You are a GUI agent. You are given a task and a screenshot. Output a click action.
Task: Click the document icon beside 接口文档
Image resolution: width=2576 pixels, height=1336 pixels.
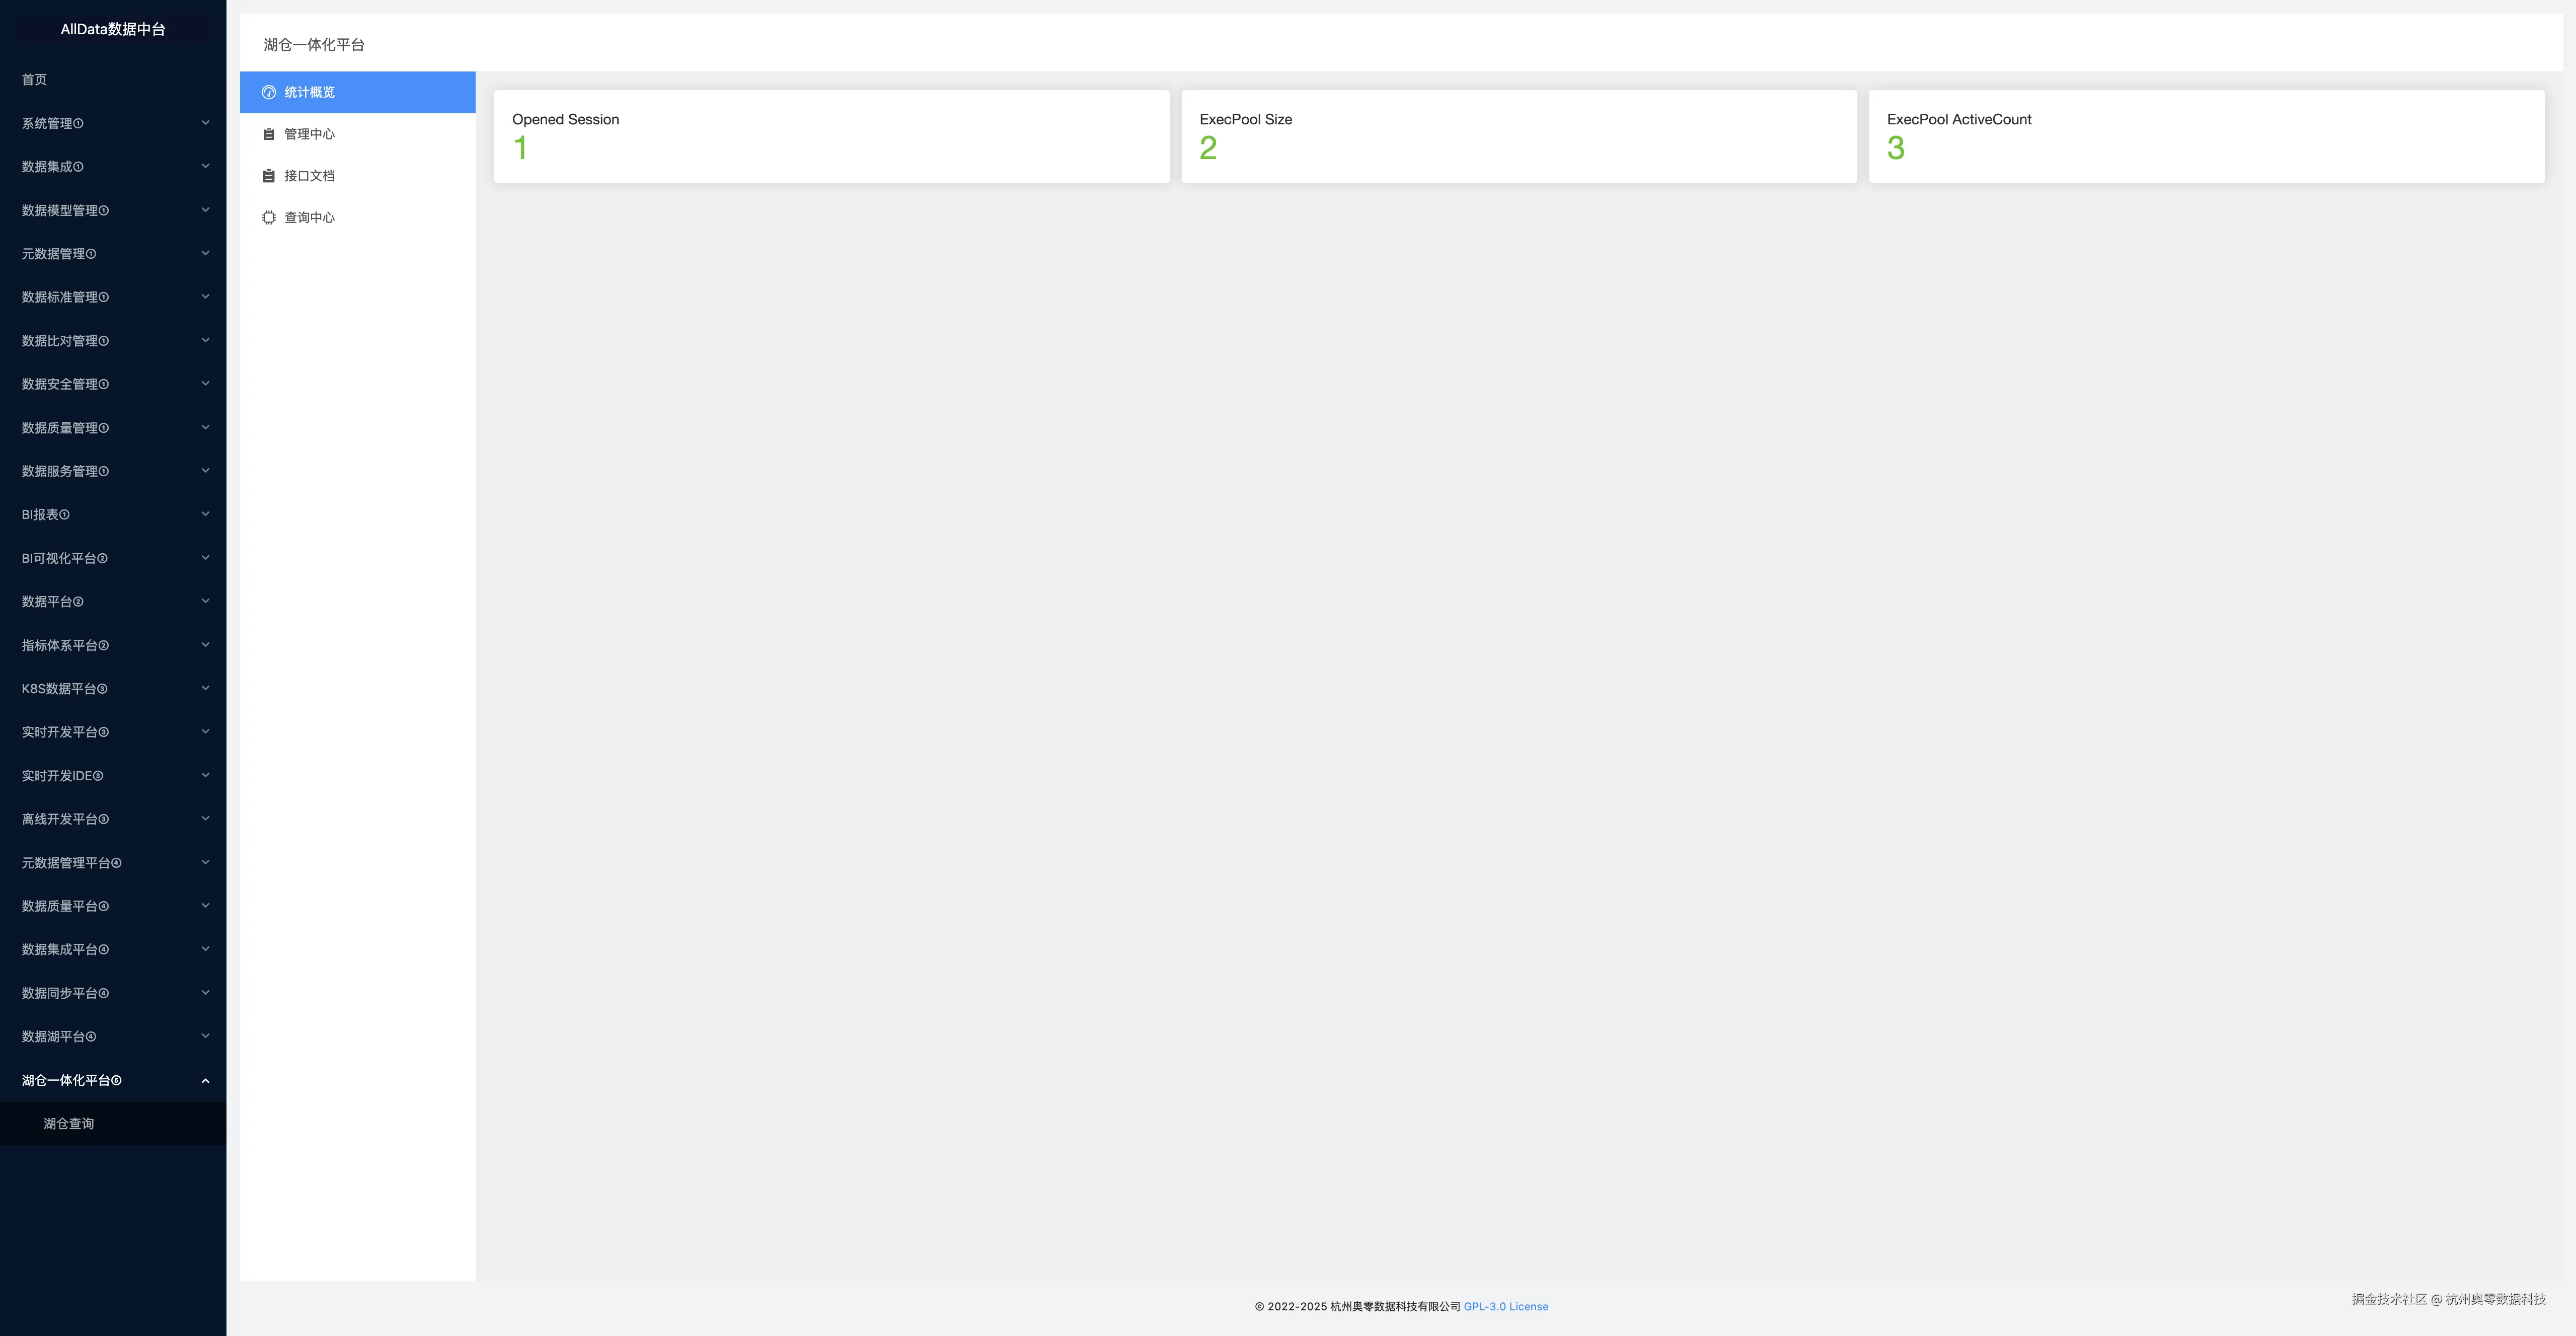pos(268,176)
